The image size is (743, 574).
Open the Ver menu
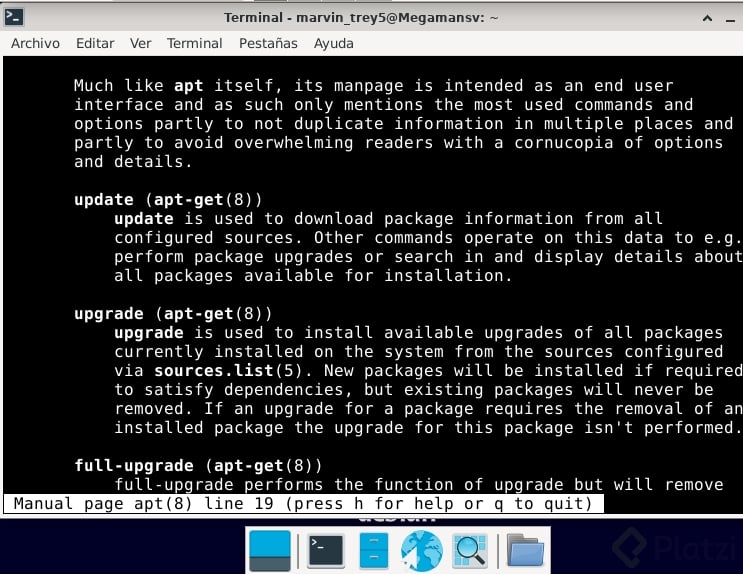coord(141,44)
